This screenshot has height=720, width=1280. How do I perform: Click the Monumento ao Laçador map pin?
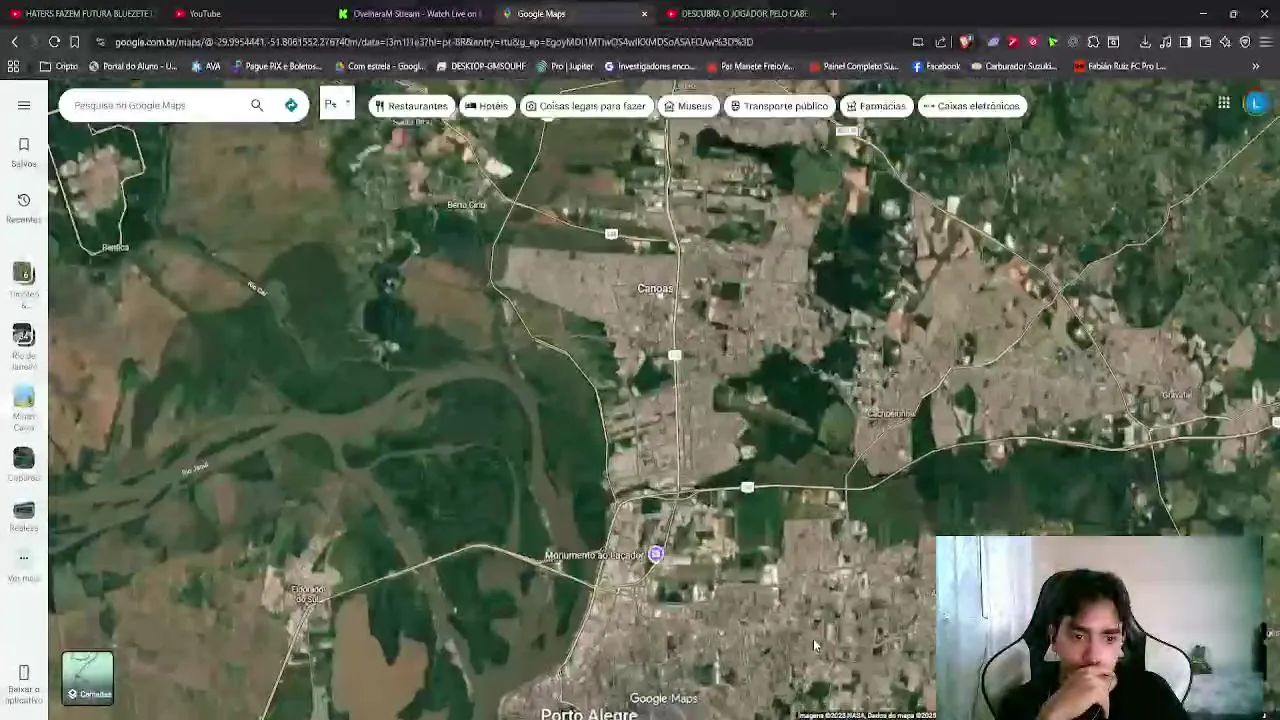[x=656, y=554]
